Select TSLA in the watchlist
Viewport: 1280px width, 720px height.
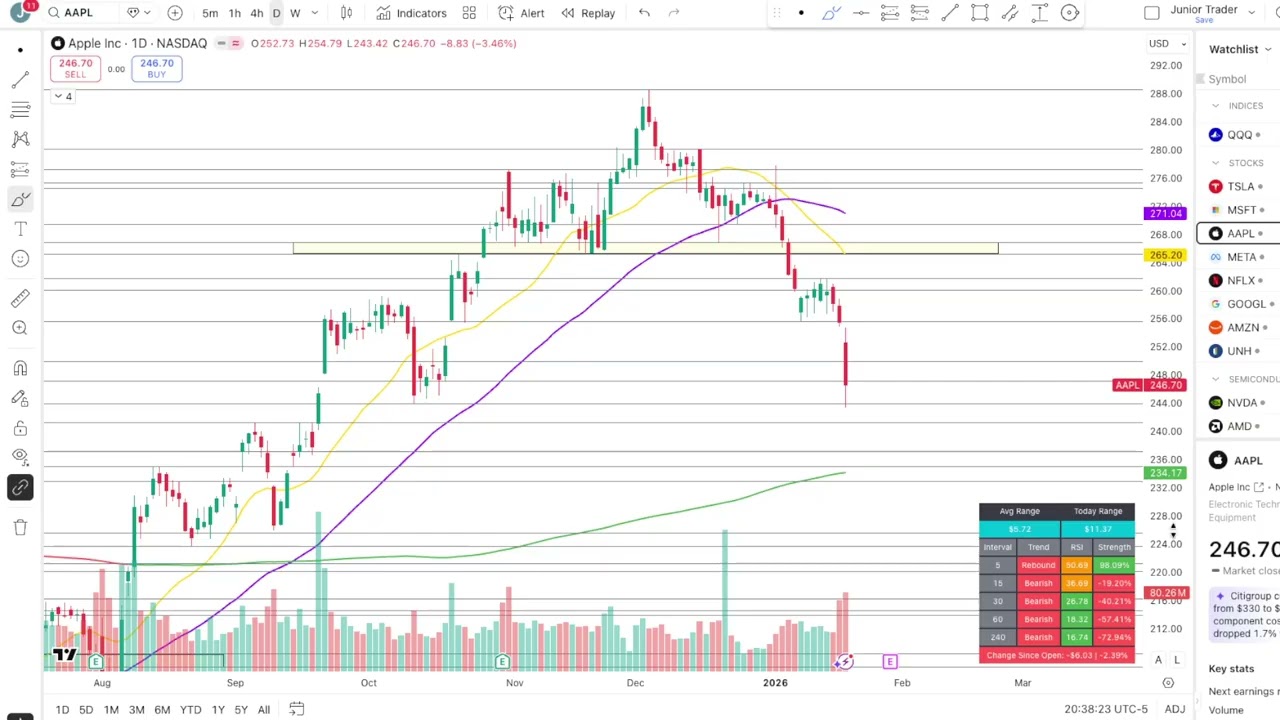point(1238,186)
